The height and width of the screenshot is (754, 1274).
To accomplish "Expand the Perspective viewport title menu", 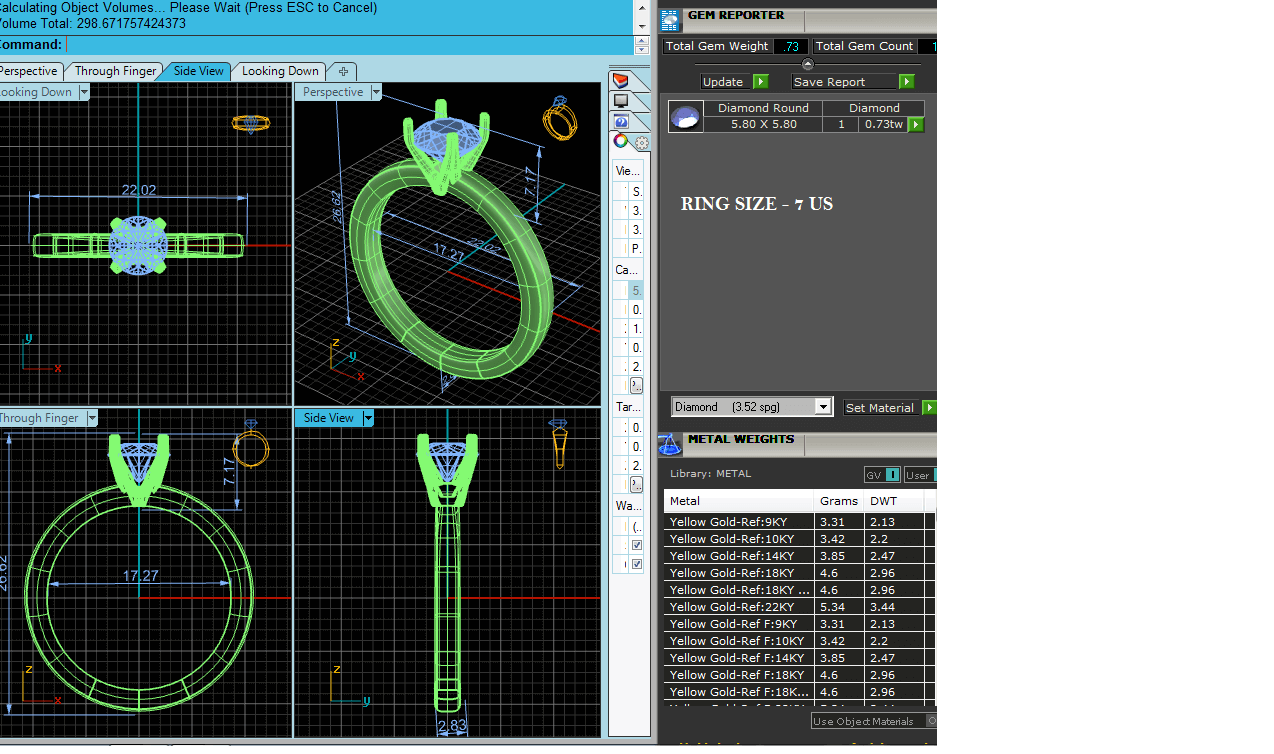I will coord(376,92).
